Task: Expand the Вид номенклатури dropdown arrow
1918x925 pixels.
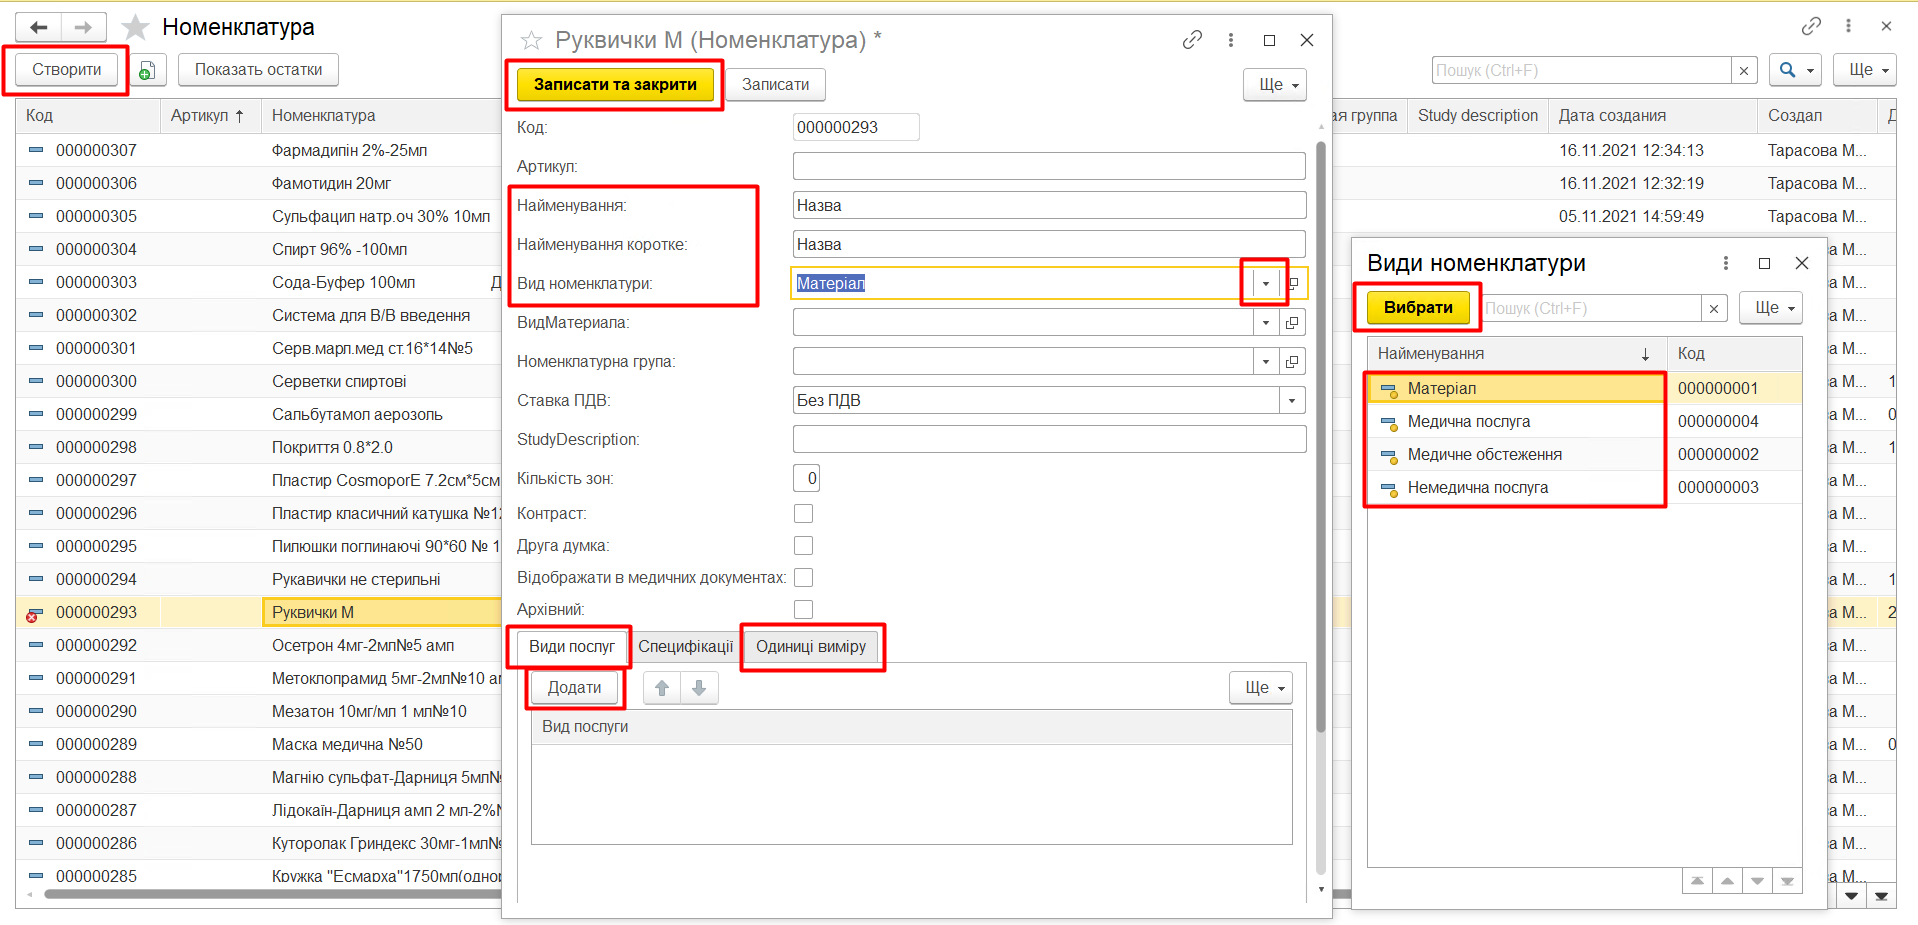Action: coord(1265,284)
